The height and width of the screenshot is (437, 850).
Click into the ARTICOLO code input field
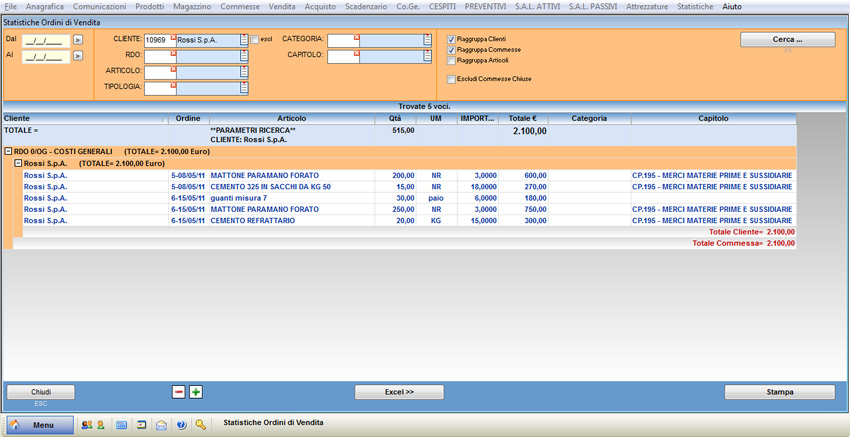(158, 72)
